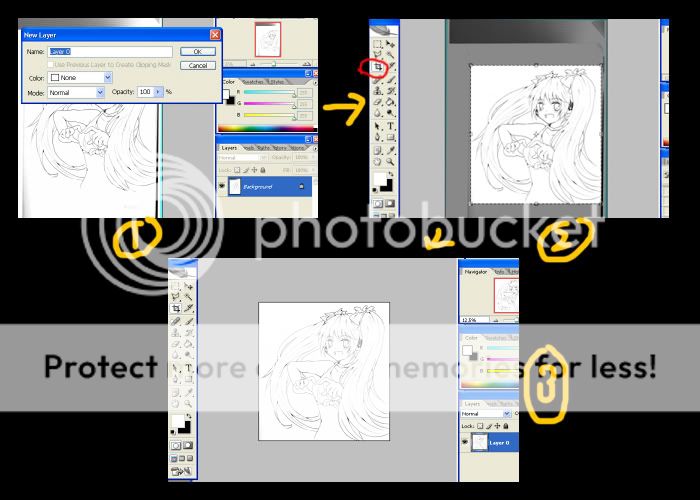Screen dimensions: 700x500
Task: Select the Layers tab above Layer 0
Action: [472, 404]
